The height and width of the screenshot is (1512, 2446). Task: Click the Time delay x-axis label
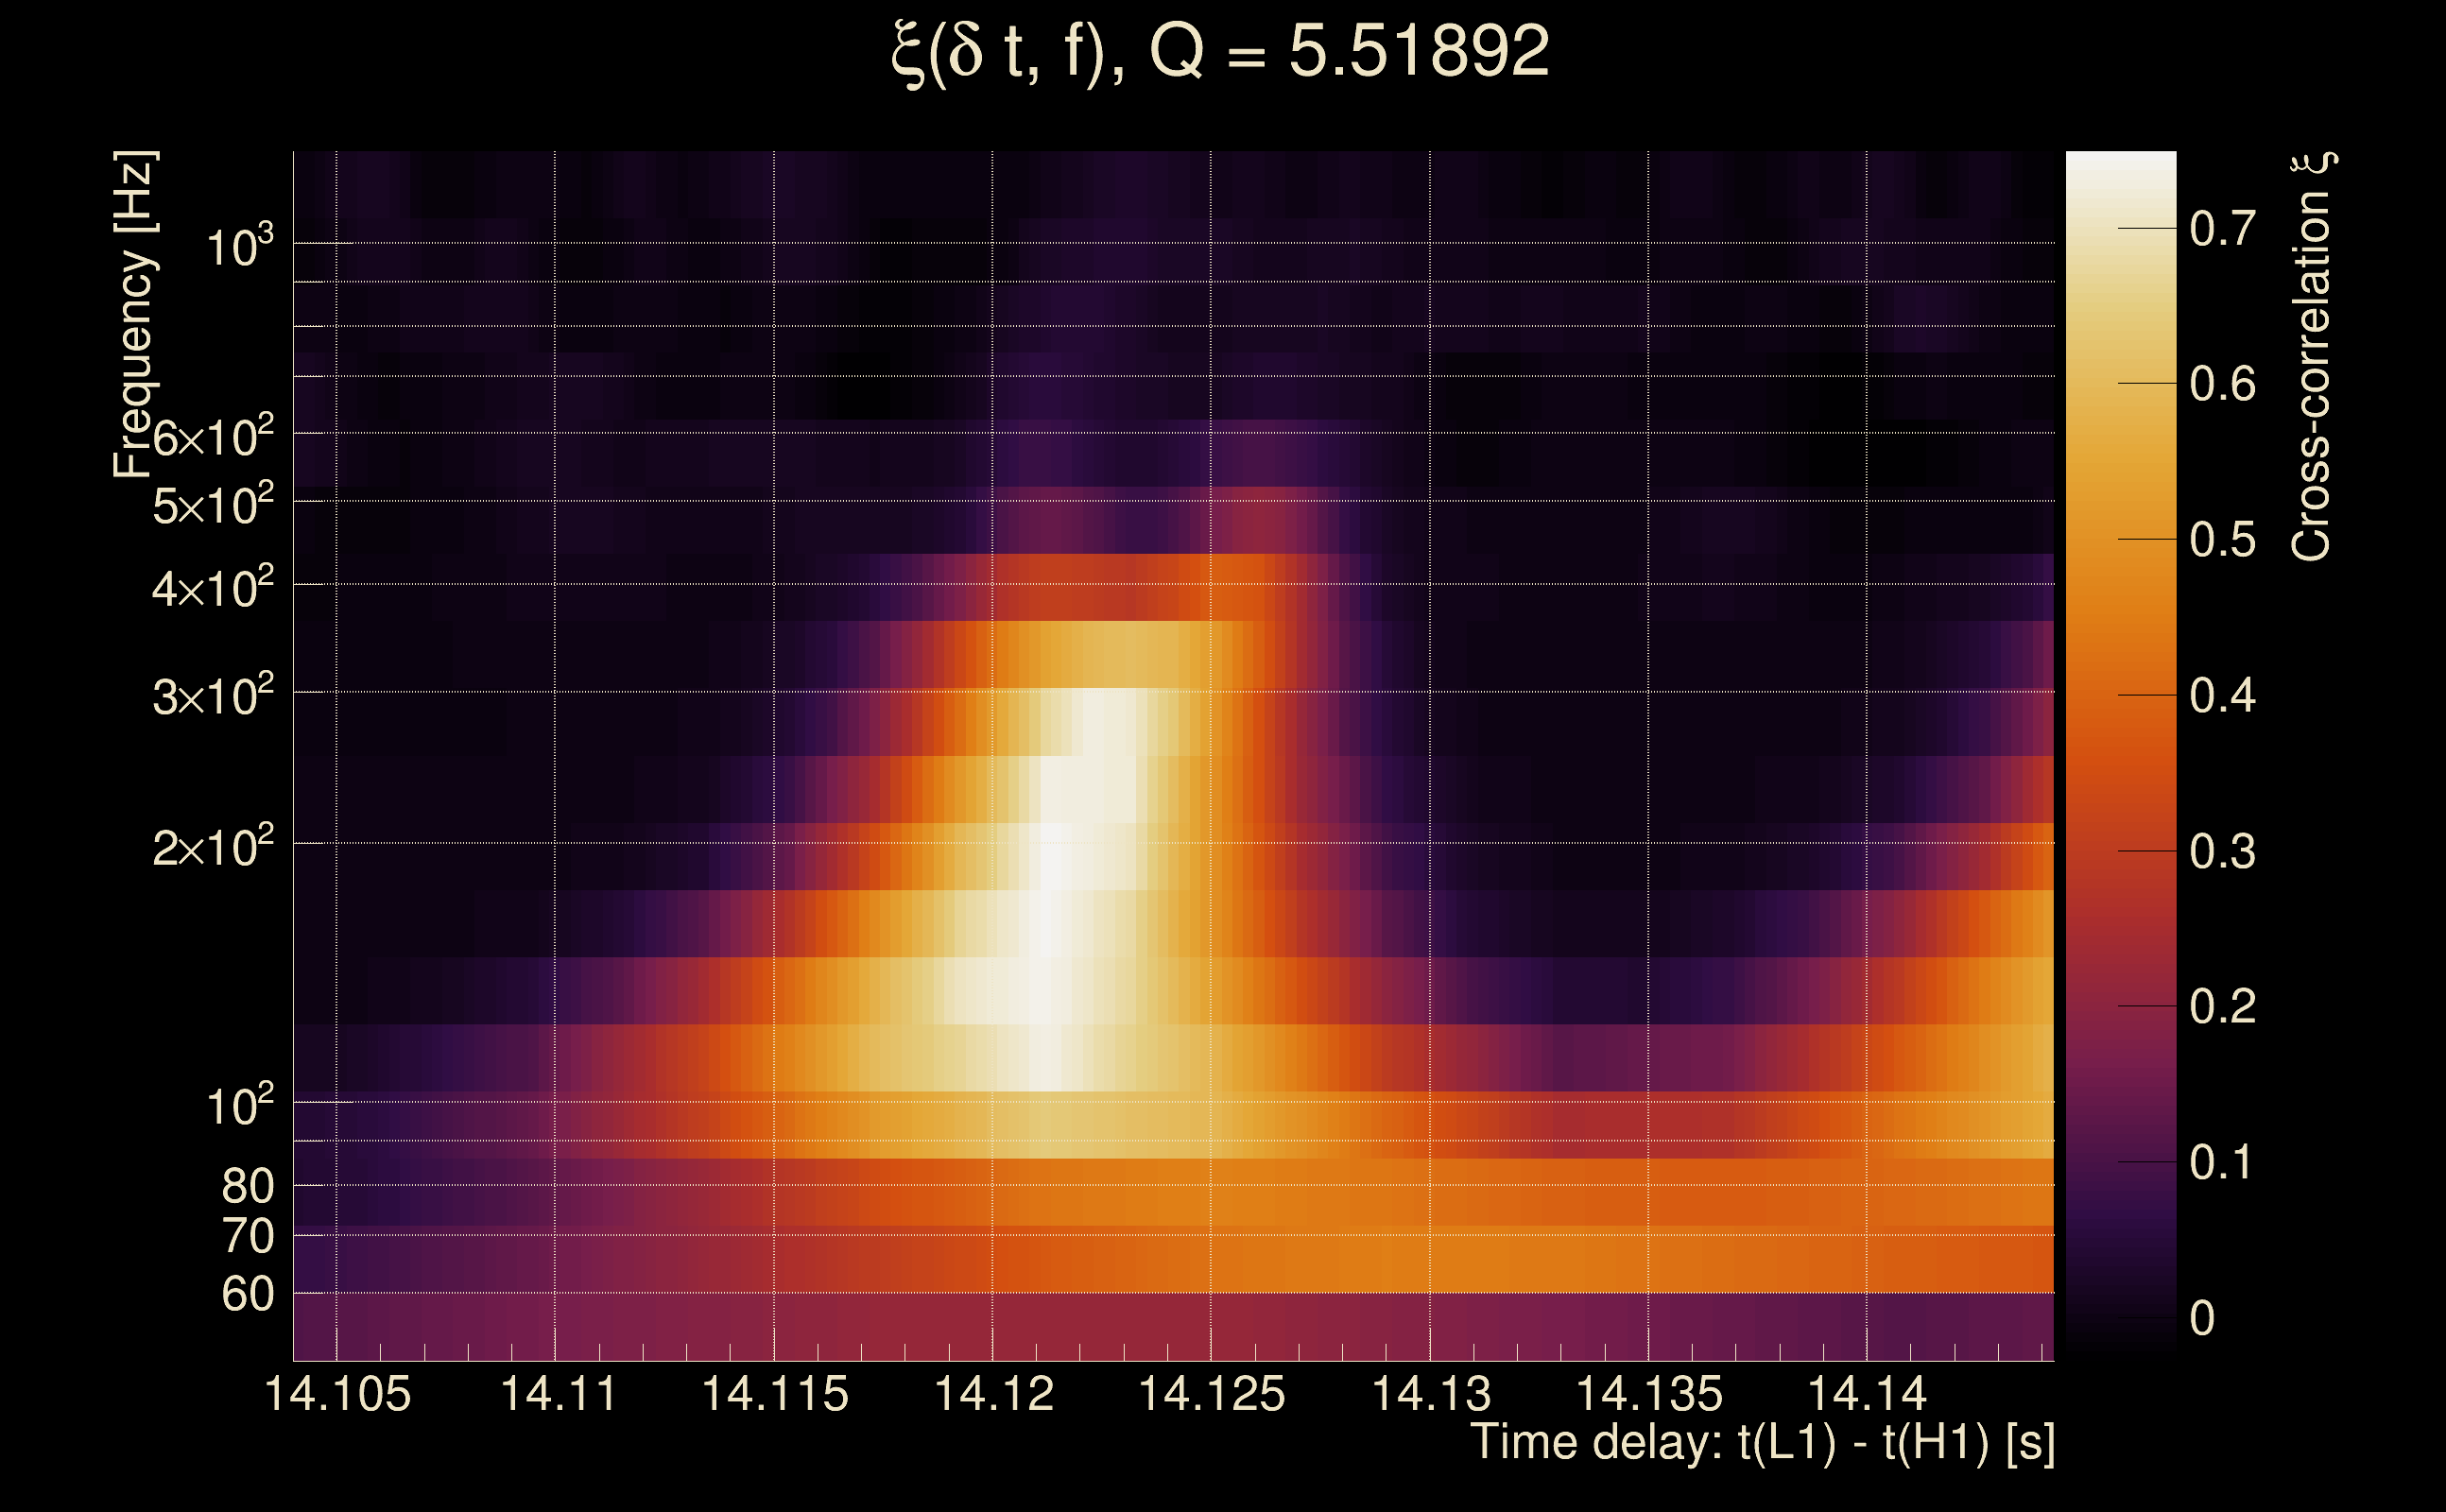pyautogui.click(x=1762, y=1443)
